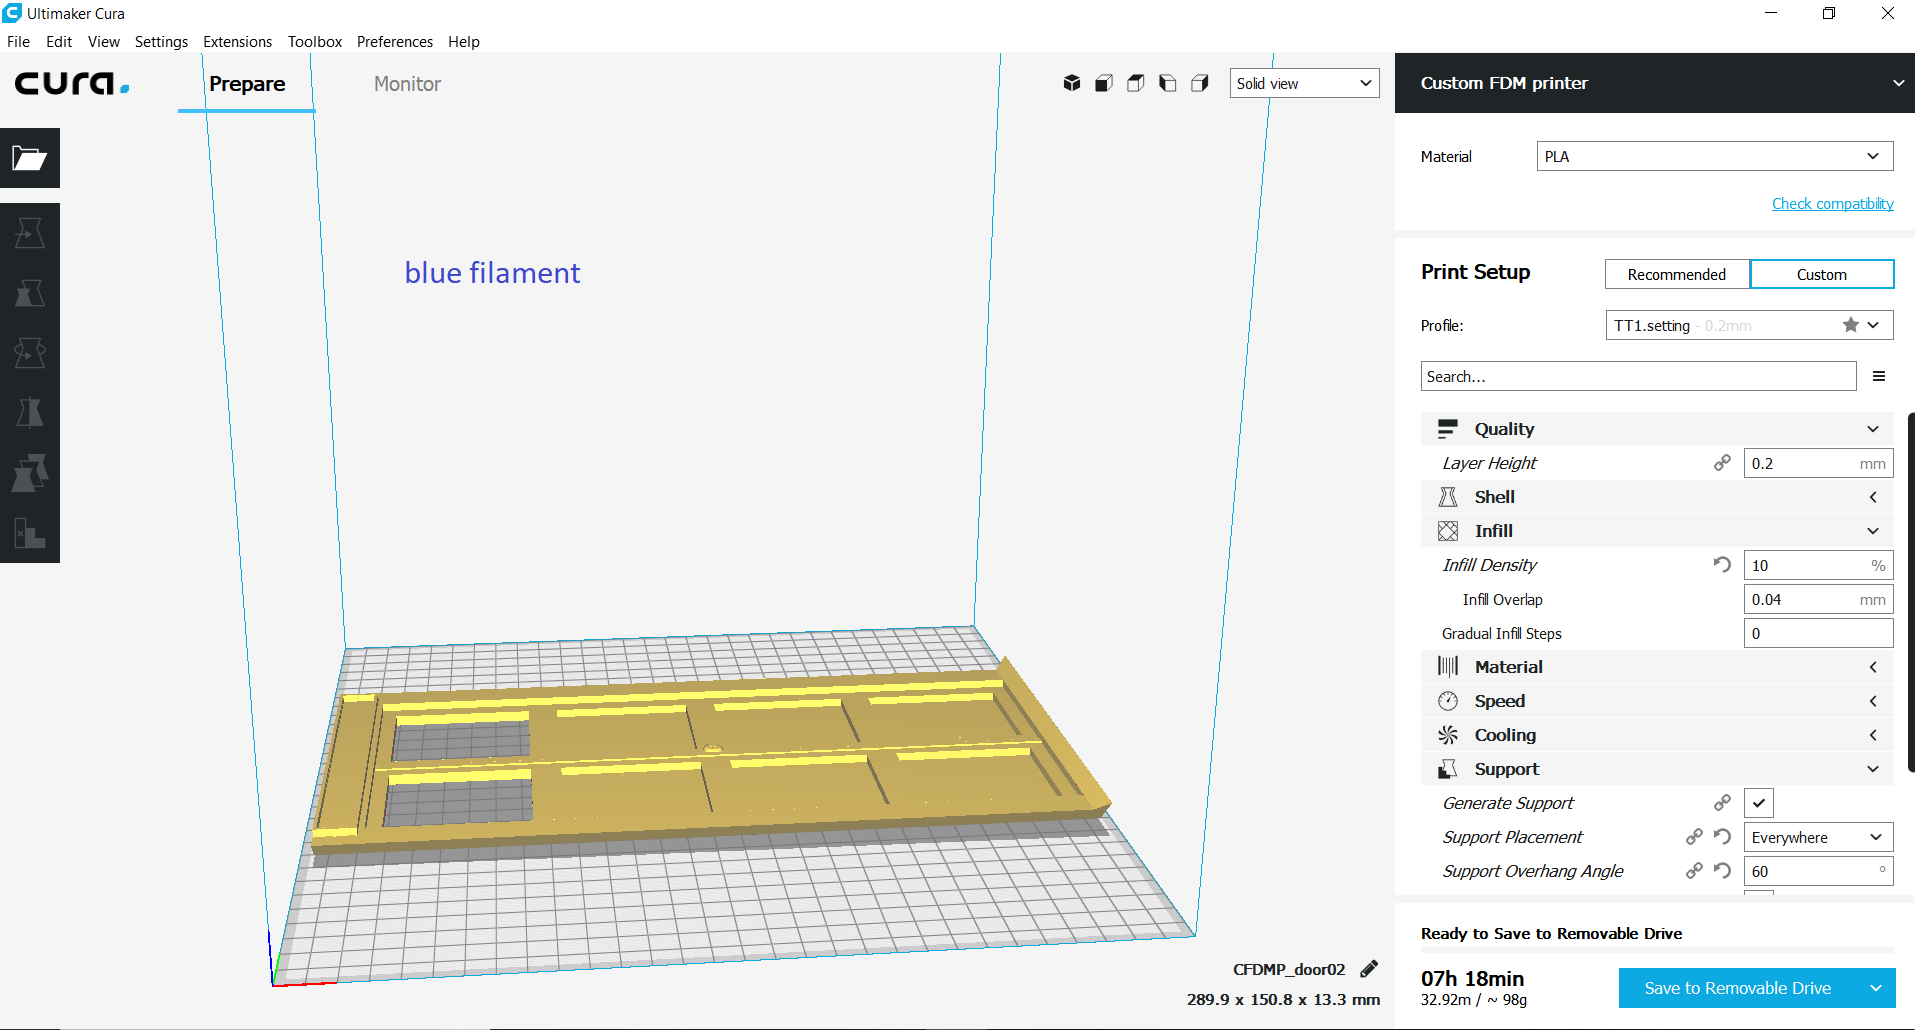Select the Move tool in the left toolbar
Viewport: 1915px width, 1030px height.
(30, 233)
